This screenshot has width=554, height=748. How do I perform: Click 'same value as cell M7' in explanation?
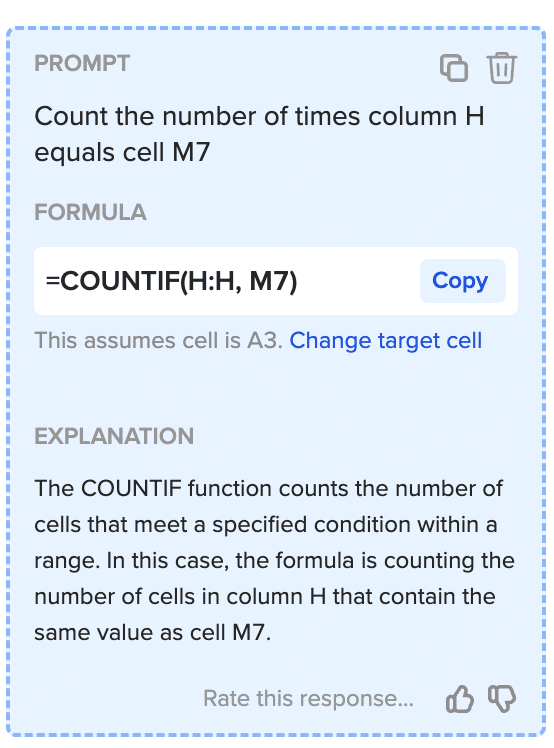[152, 633]
